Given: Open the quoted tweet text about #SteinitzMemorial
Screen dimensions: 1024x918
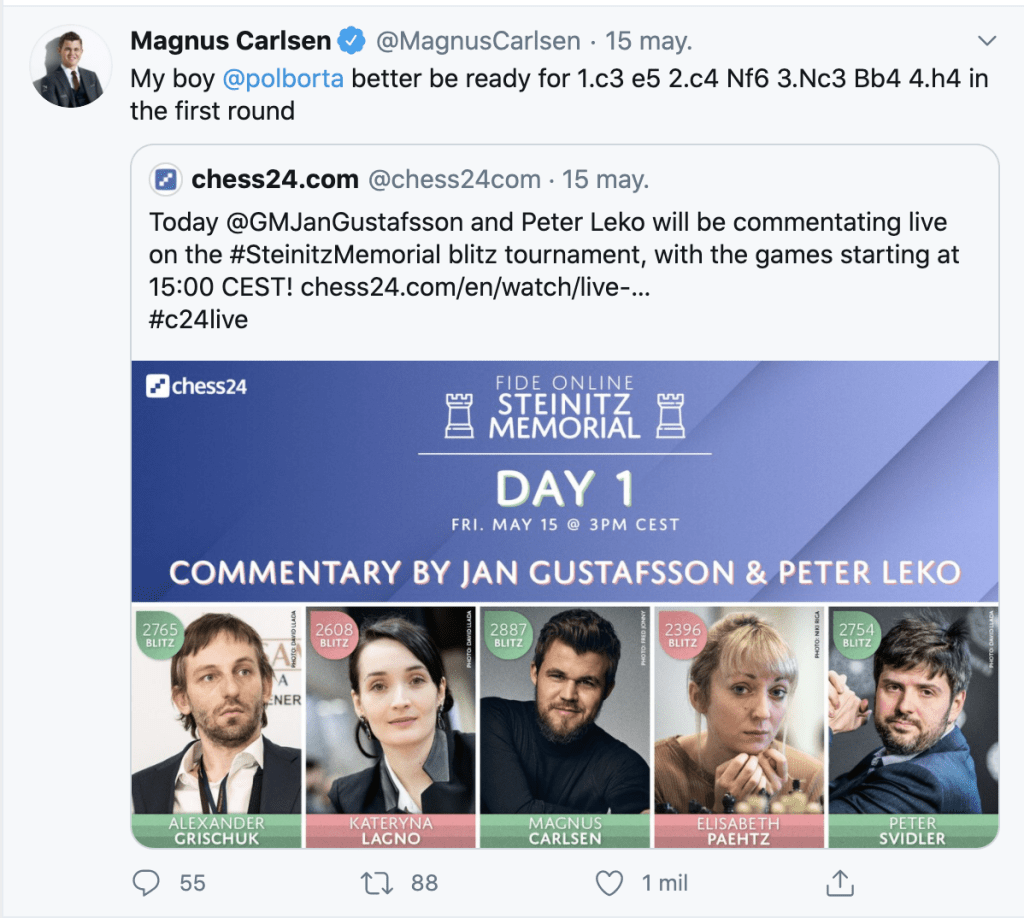Looking at the screenshot, I should (x=550, y=254).
